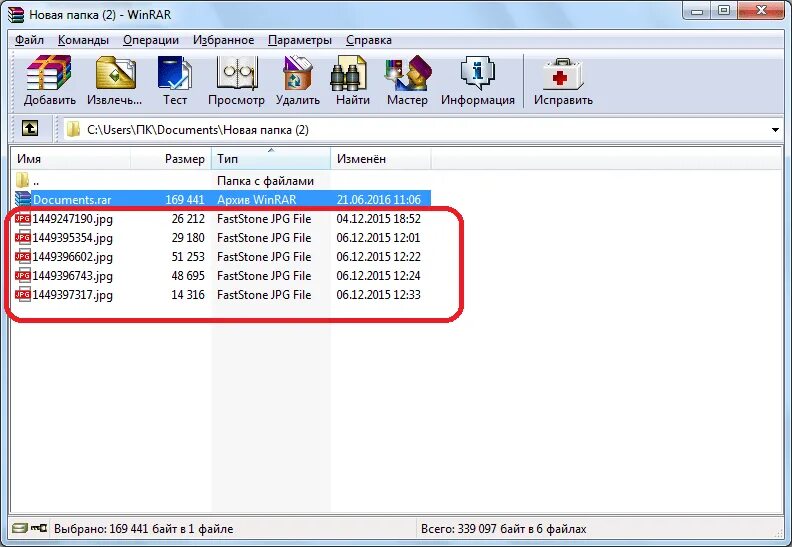Select the file name 1449397317.jpg
Screen dimensions: 792x547
pyautogui.click(x=72, y=295)
